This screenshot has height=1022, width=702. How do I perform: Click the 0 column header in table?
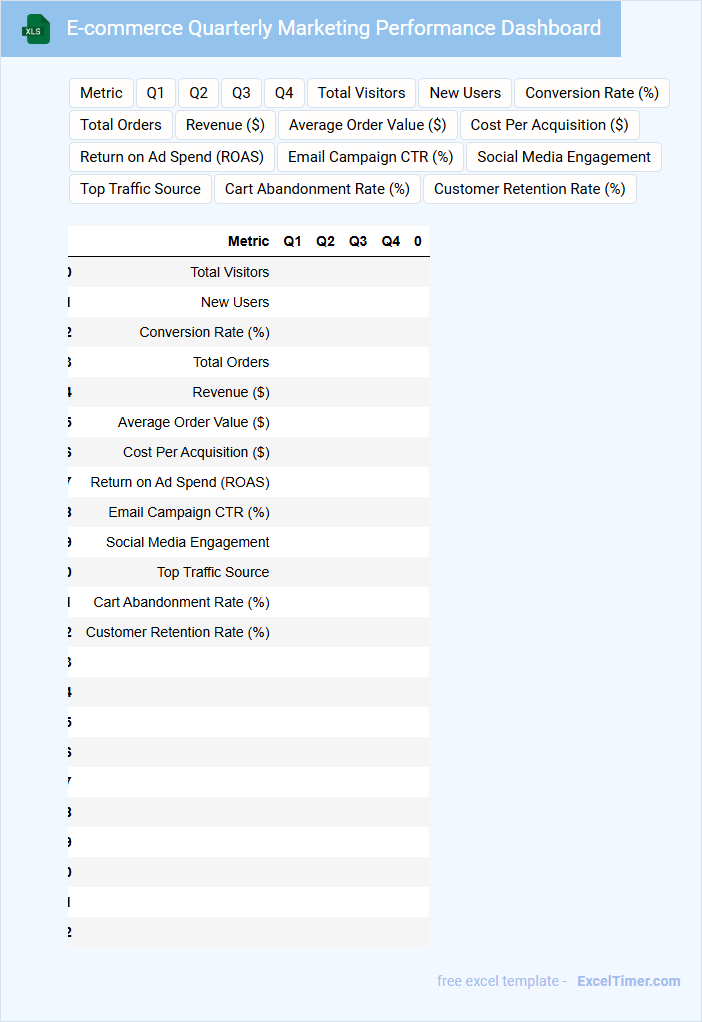(418, 241)
